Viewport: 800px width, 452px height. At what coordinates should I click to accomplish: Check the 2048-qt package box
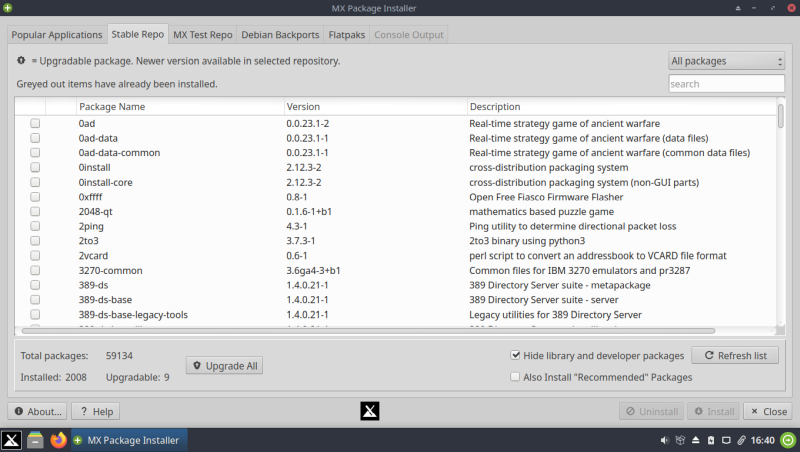click(x=35, y=212)
